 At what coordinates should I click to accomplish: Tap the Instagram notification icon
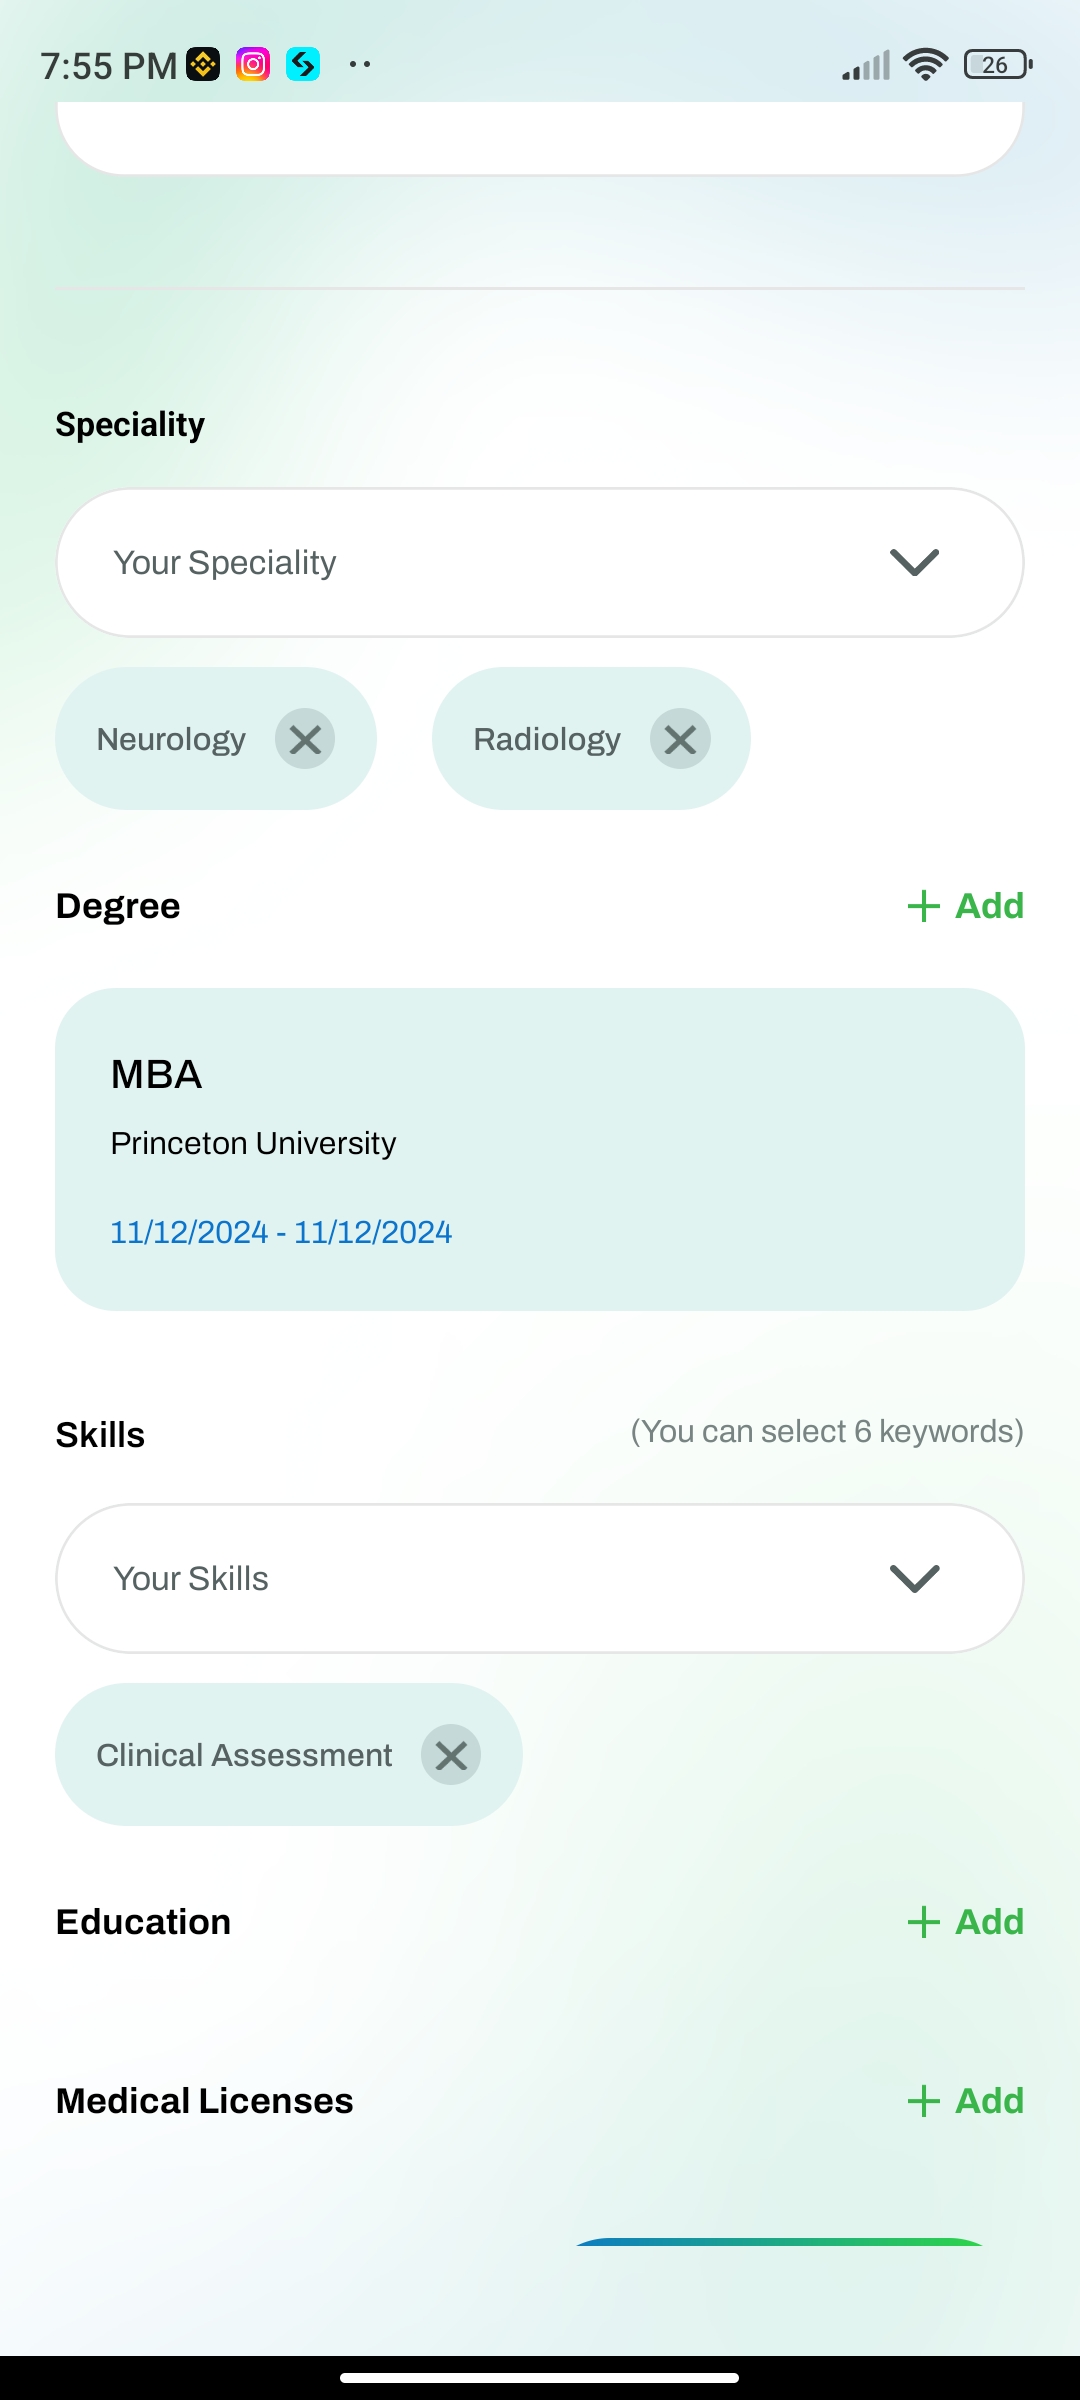tap(253, 65)
